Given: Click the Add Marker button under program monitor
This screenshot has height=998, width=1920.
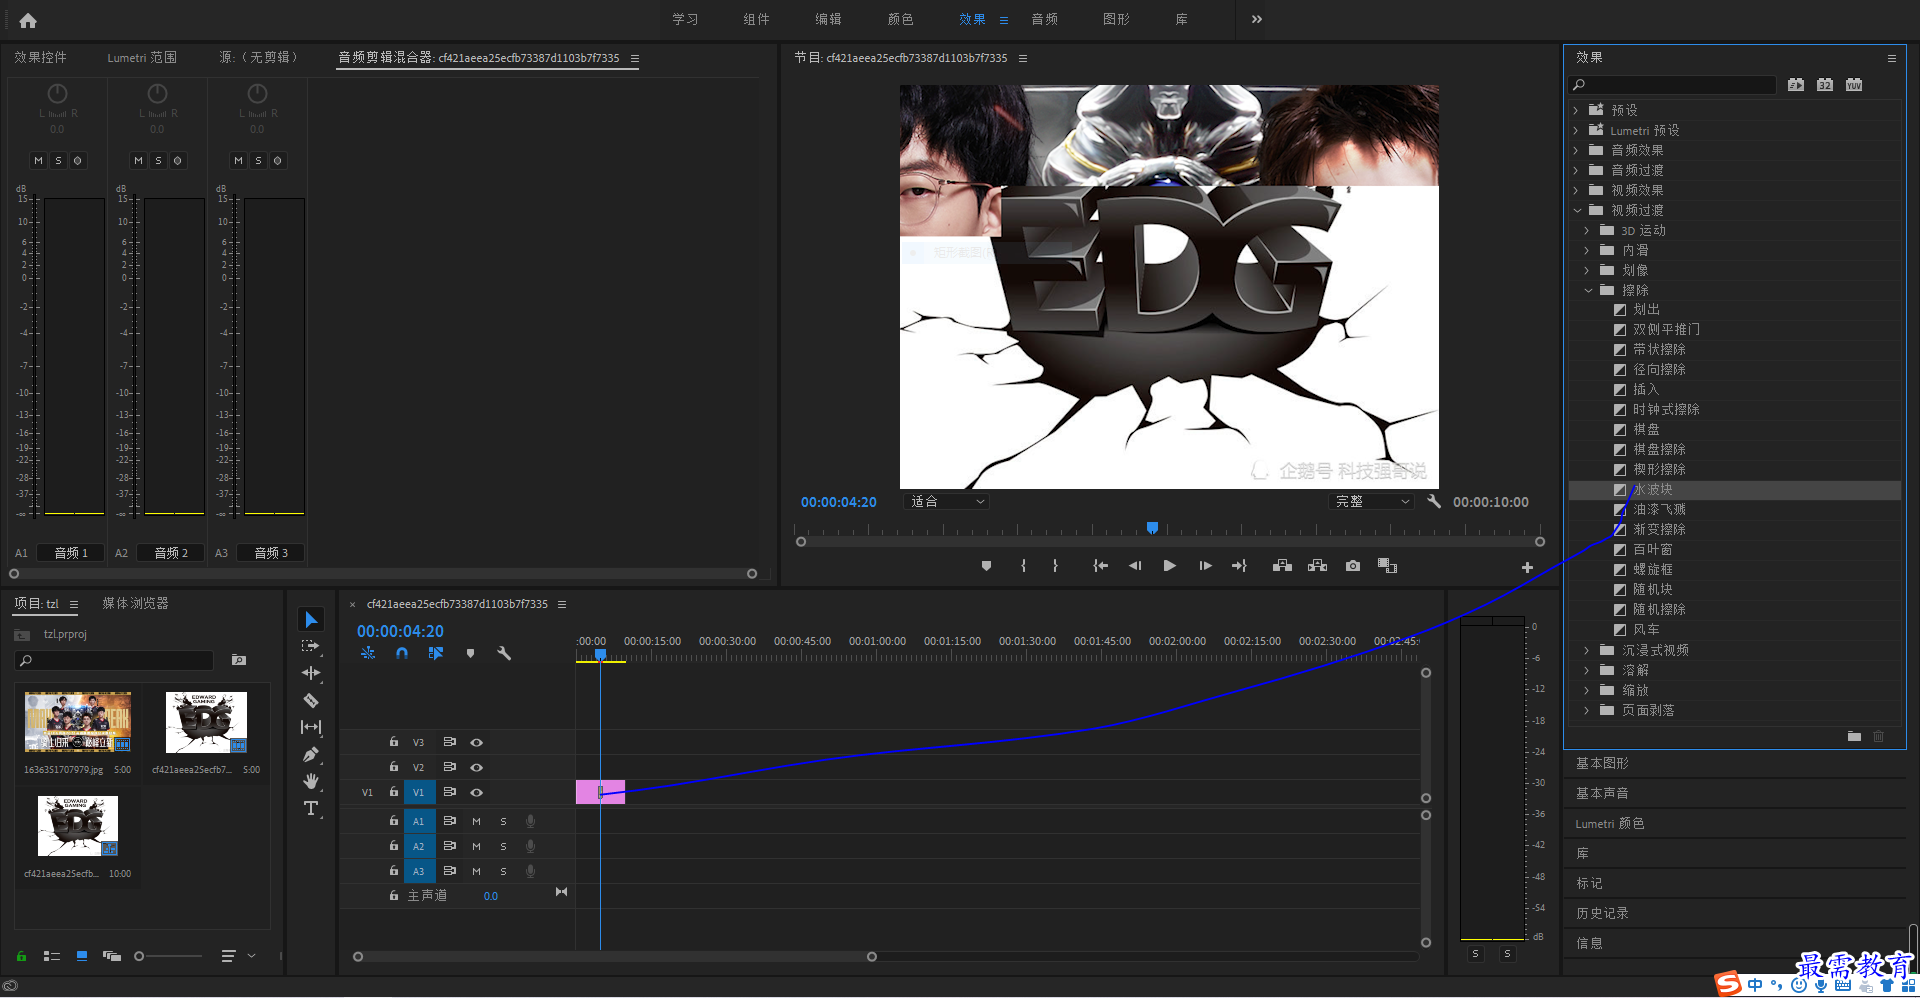Looking at the screenshot, I should coord(986,566).
